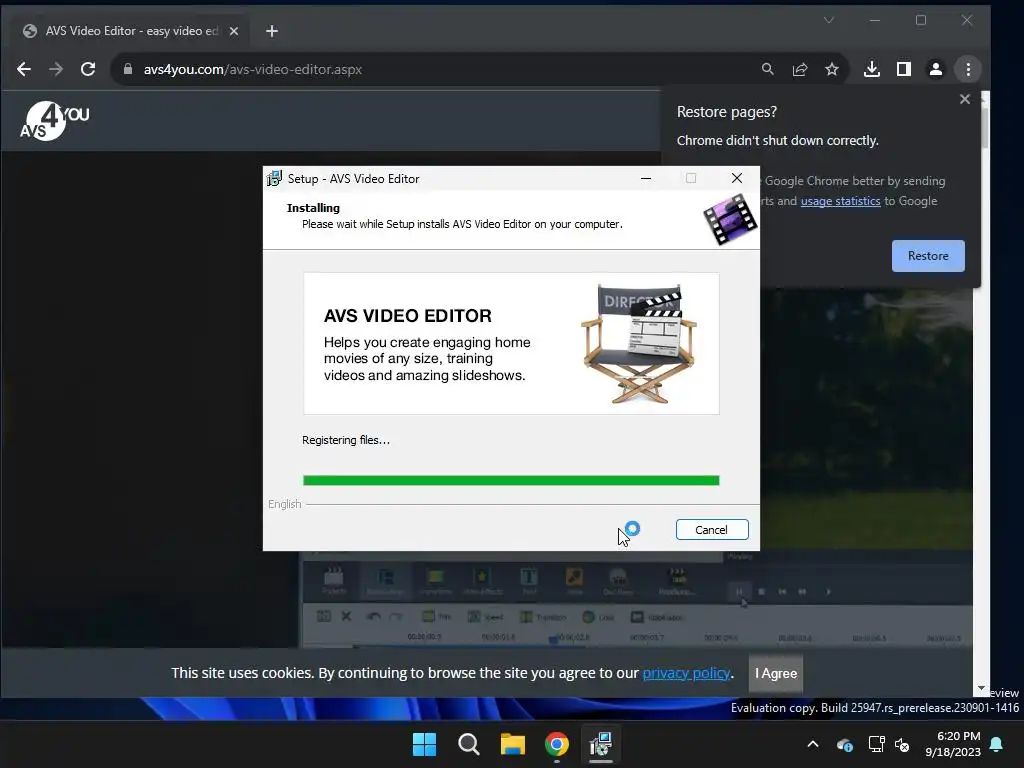Click the OneDrive cloud tray icon
The image size is (1024, 768).
(844, 744)
